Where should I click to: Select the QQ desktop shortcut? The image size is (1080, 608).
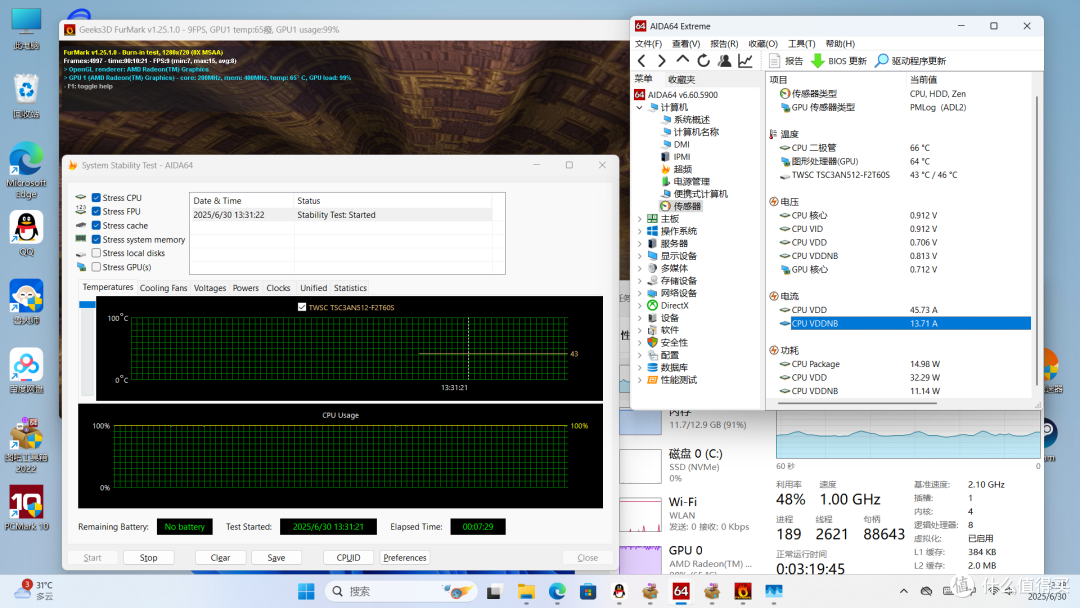26,234
